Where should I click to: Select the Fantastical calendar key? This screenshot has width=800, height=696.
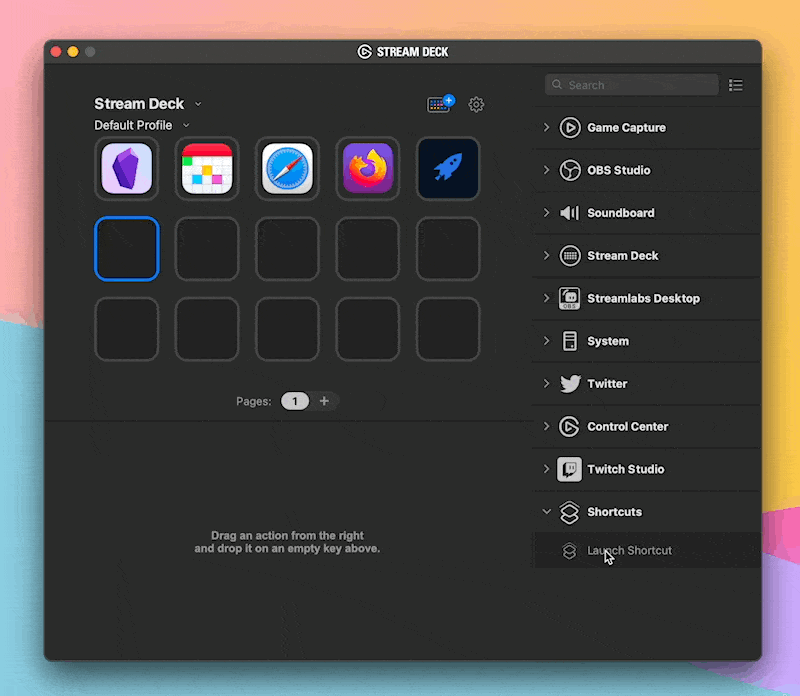(x=207, y=168)
